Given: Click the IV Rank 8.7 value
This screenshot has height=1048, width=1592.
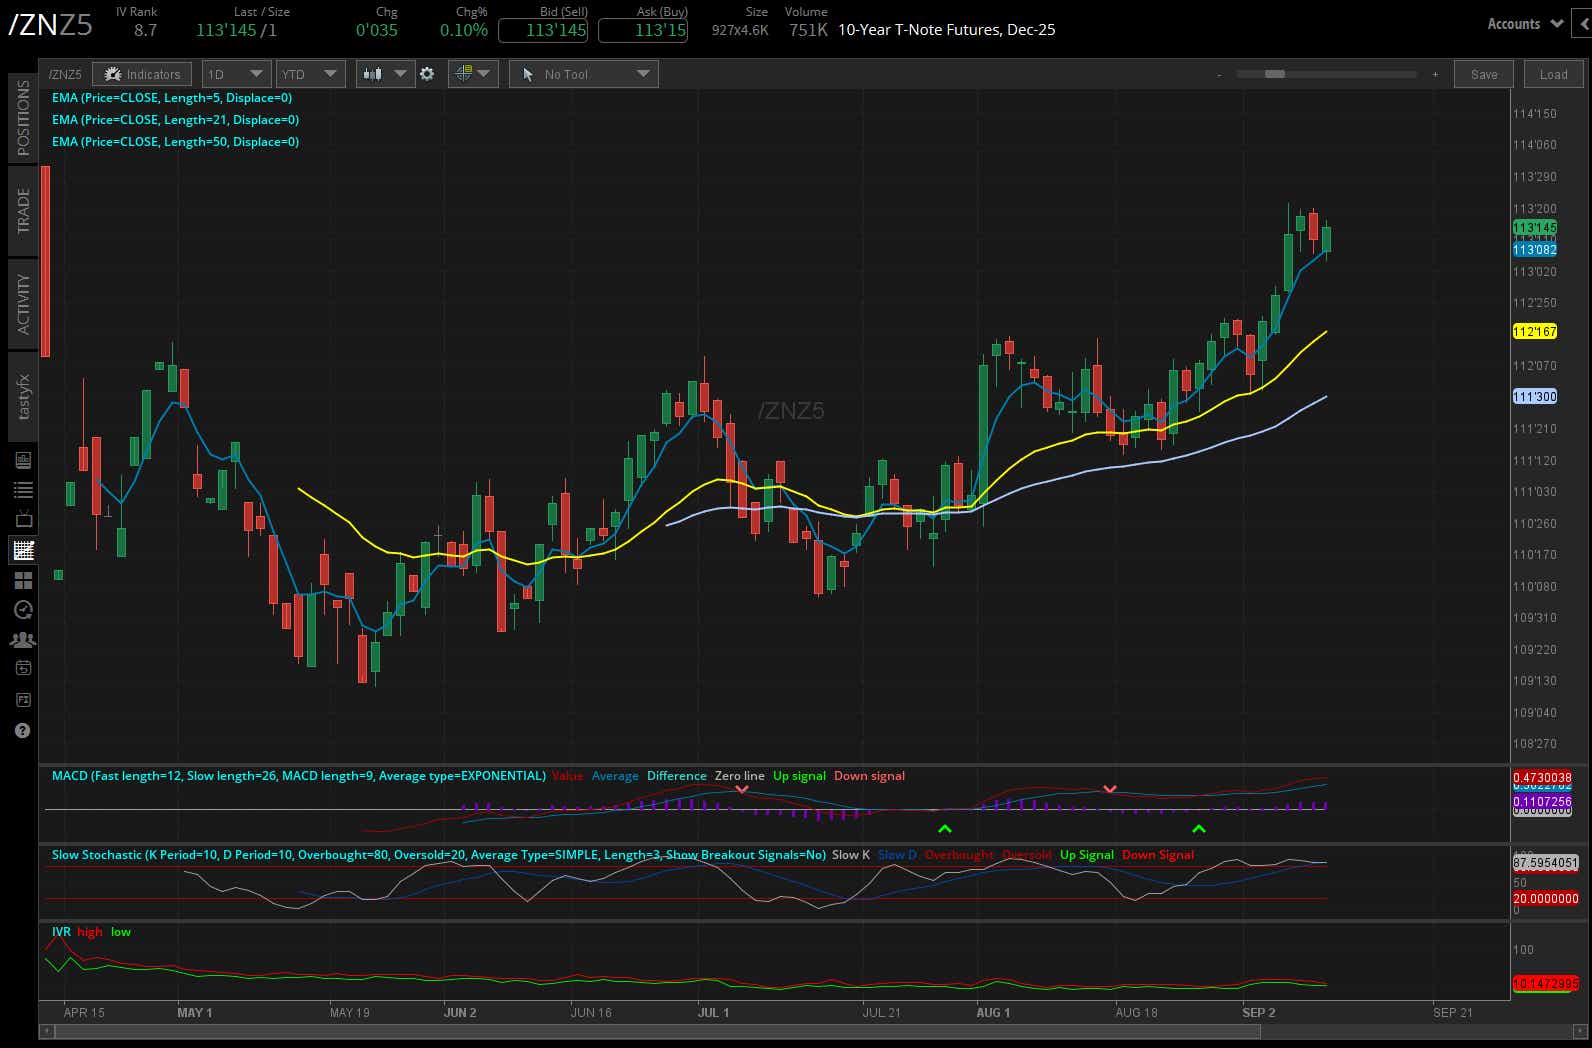Looking at the screenshot, I should click(x=145, y=30).
